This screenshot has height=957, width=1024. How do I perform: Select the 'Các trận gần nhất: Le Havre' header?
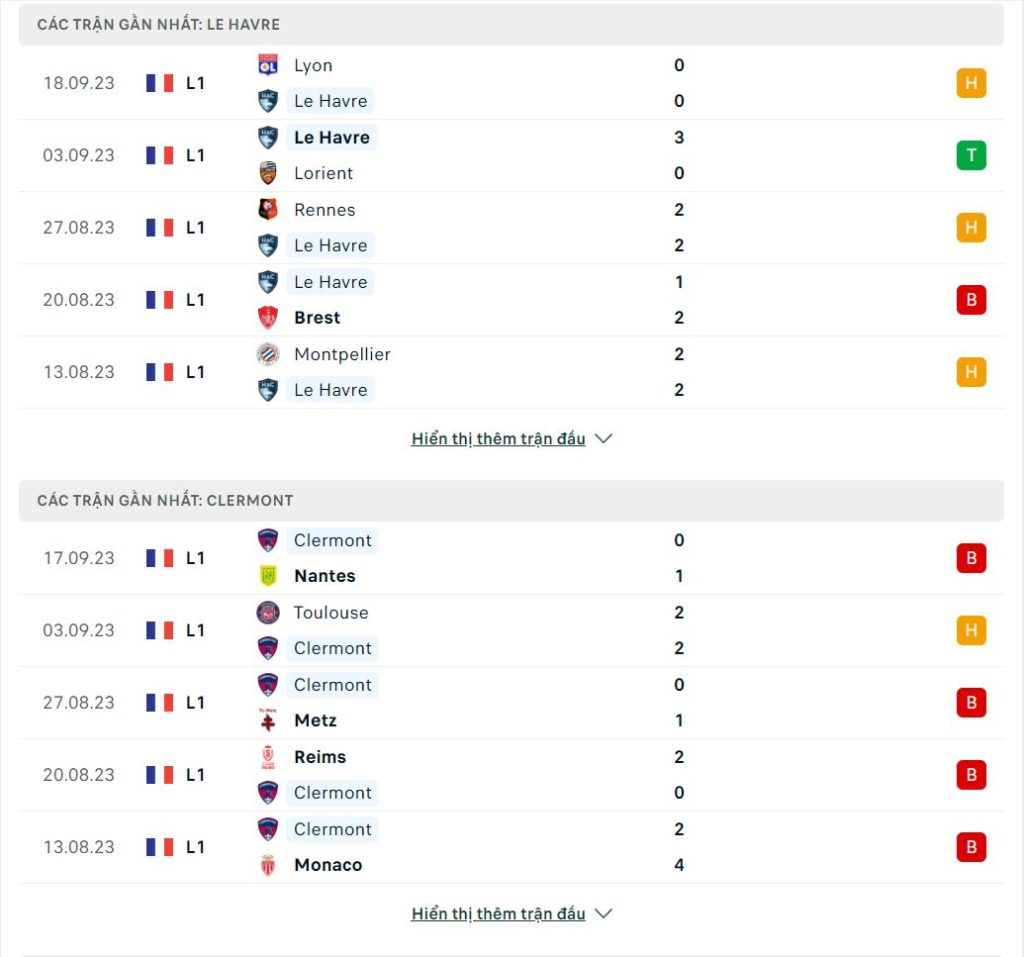pyautogui.click(x=511, y=25)
